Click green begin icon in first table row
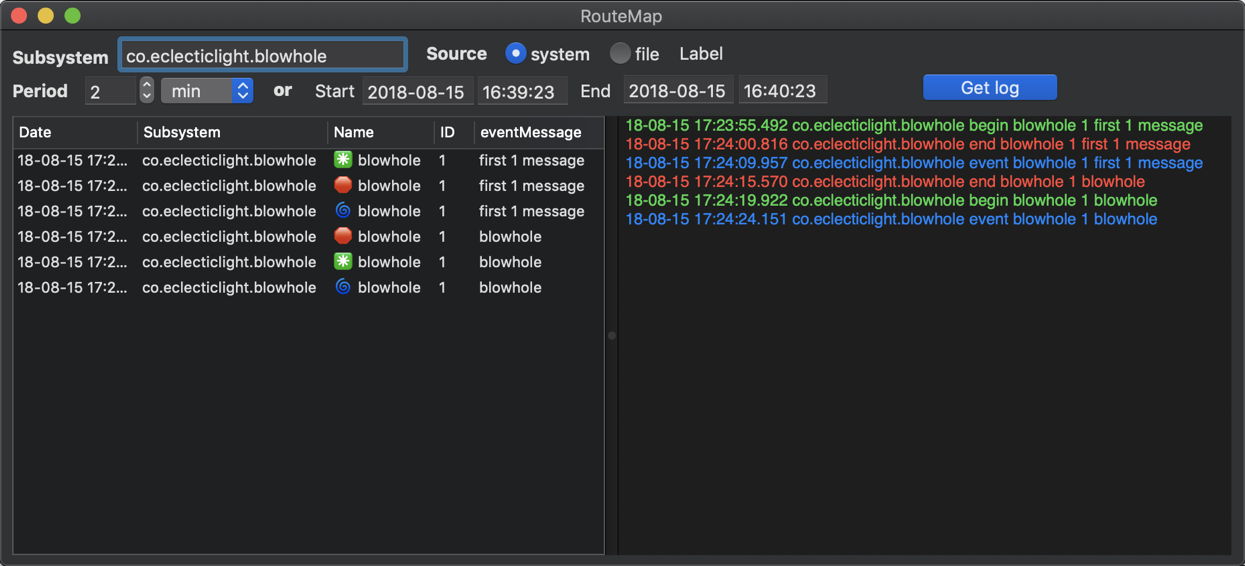Image resolution: width=1245 pixels, height=566 pixels. point(343,160)
